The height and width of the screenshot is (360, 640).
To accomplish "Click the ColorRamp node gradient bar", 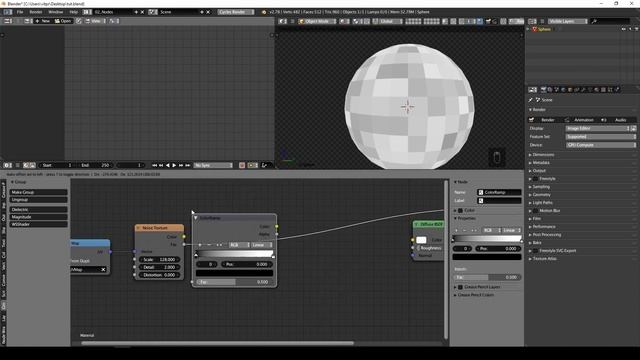I will (x=234, y=254).
